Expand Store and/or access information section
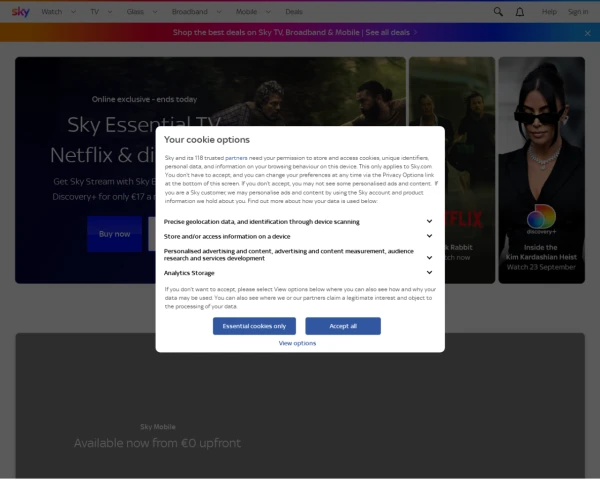600x480 pixels. pos(429,236)
